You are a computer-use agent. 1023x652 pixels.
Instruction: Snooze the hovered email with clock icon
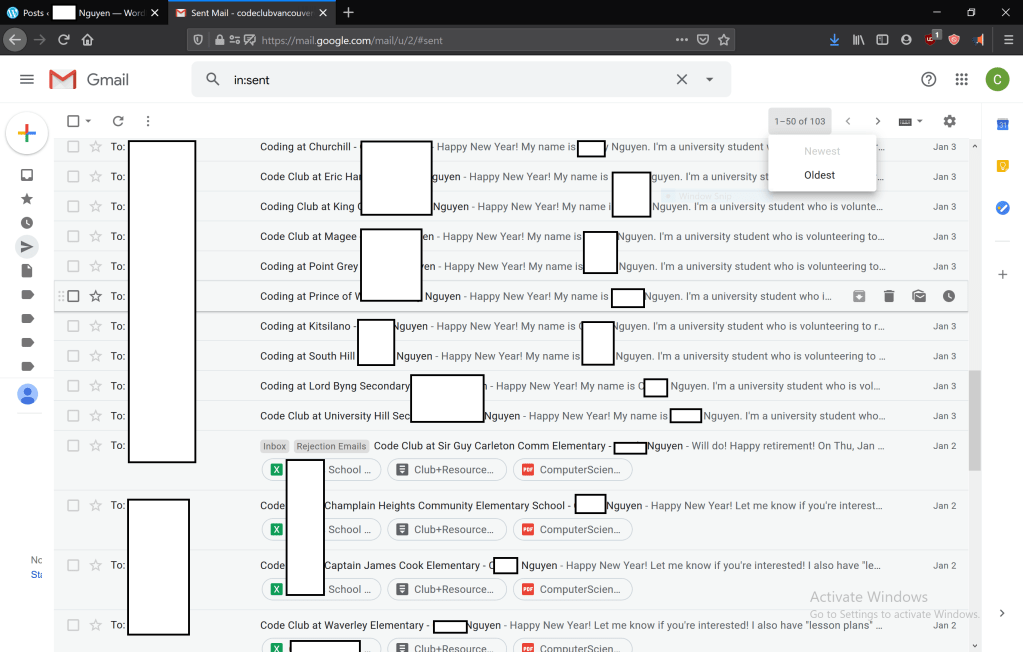coord(948,296)
